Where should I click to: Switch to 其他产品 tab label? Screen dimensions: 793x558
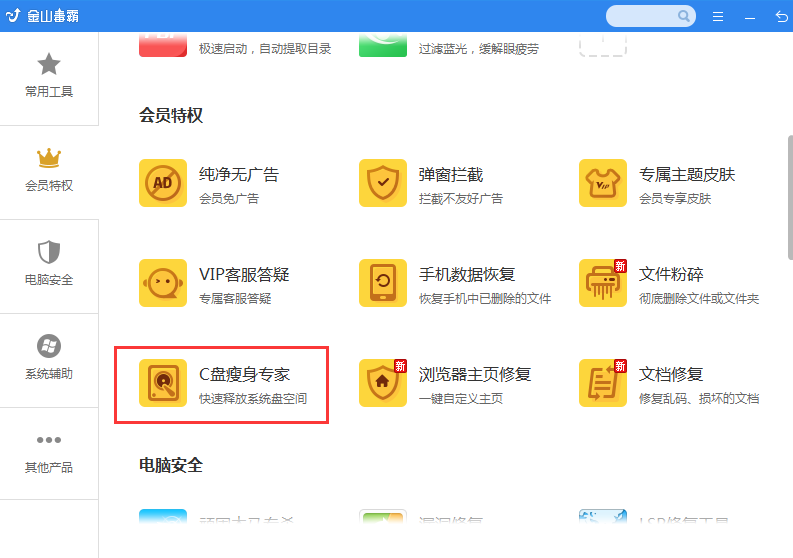[x=49, y=467]
